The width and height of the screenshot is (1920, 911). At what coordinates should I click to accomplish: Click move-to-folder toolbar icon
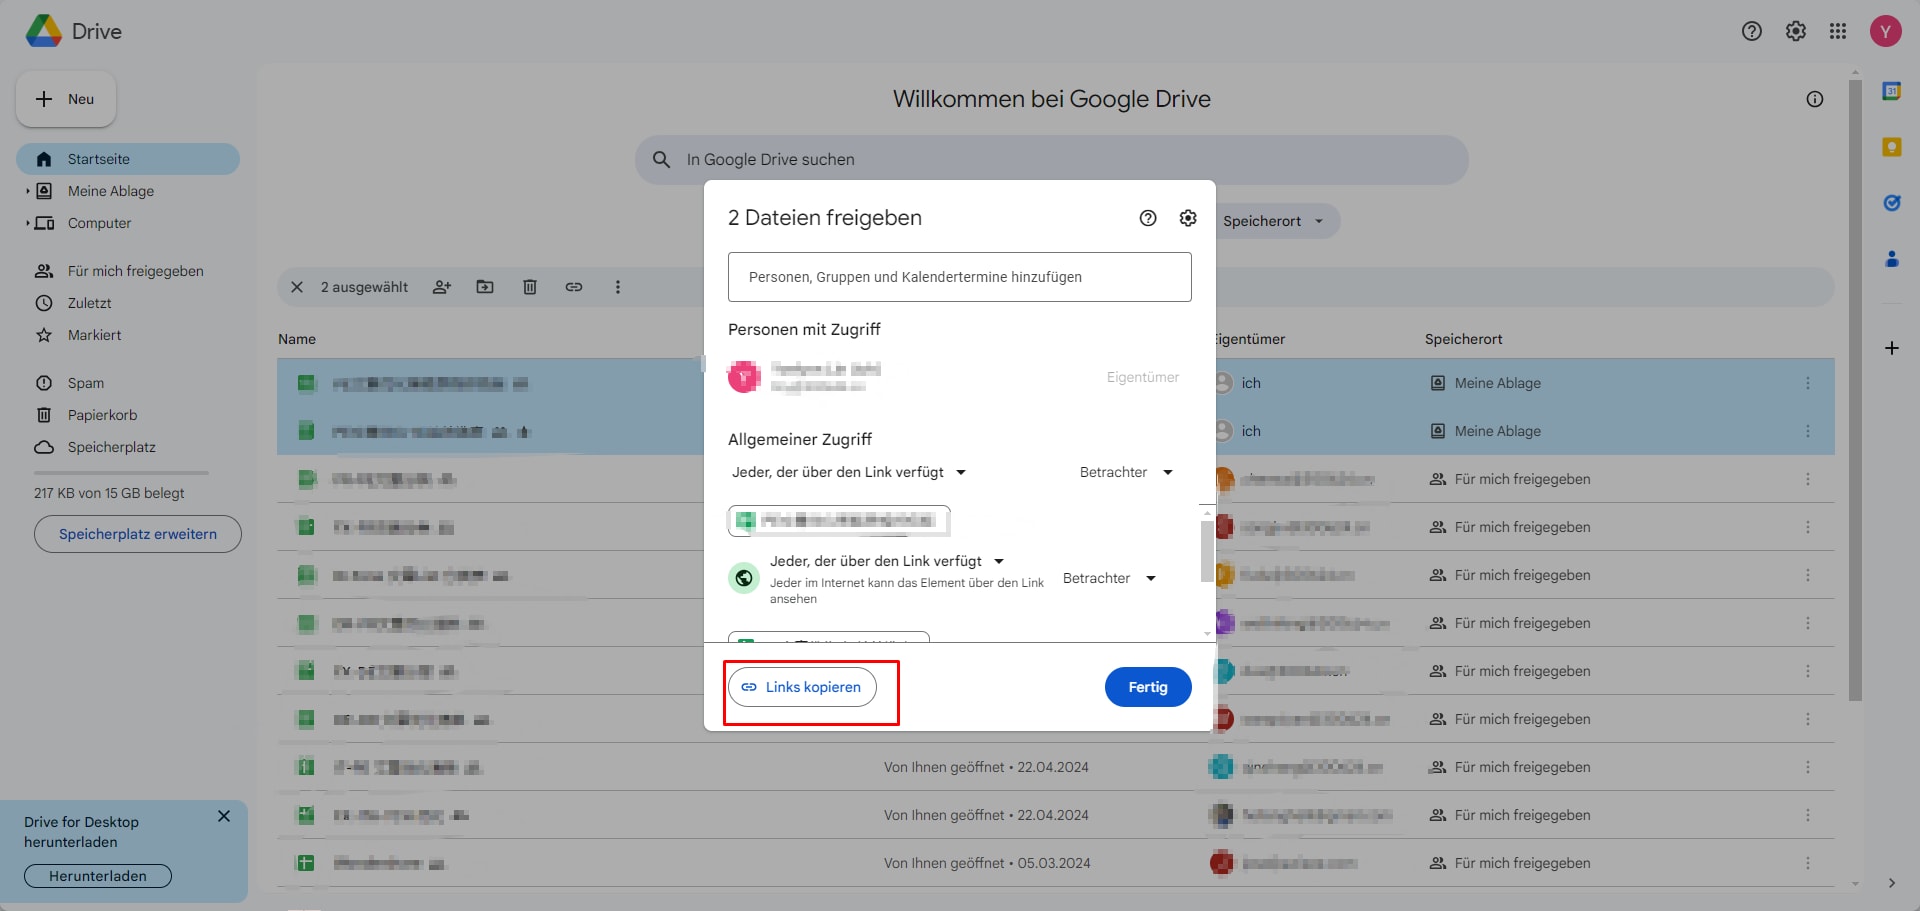[x=485, y=287]
